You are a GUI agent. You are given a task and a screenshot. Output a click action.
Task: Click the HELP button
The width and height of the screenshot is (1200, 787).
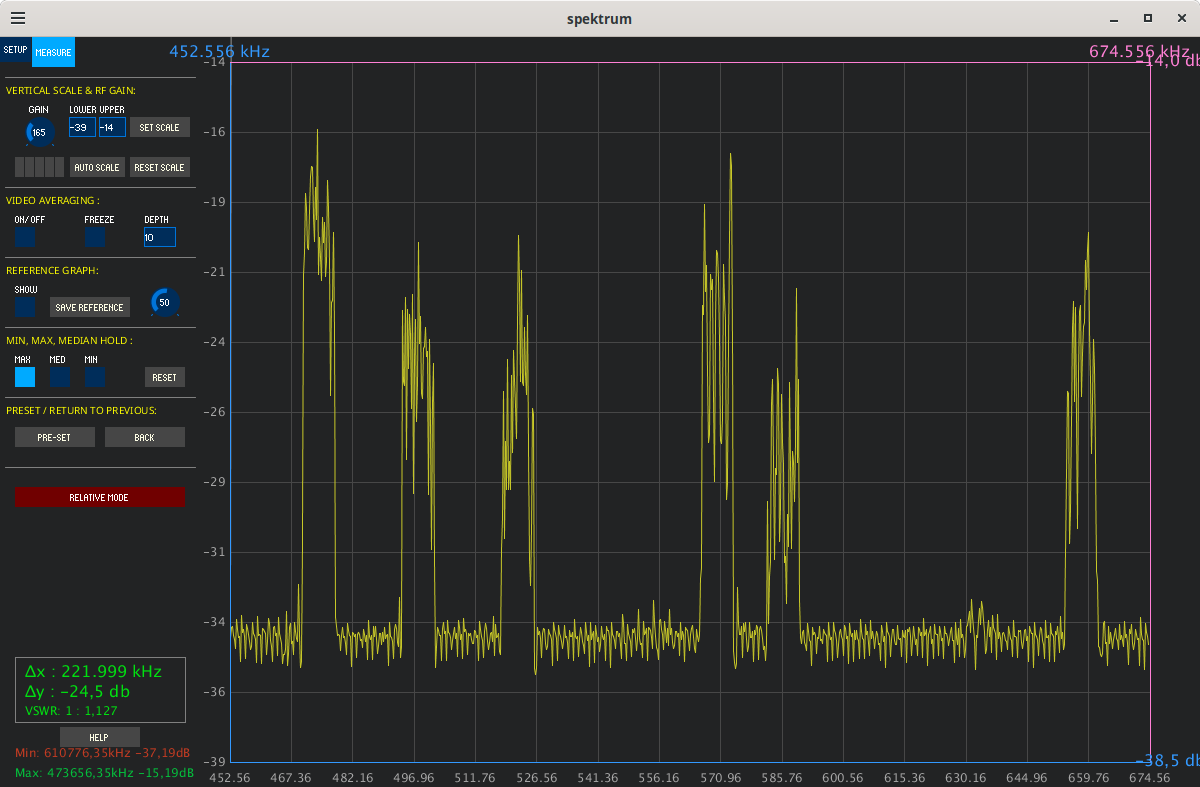coord(100,737)
